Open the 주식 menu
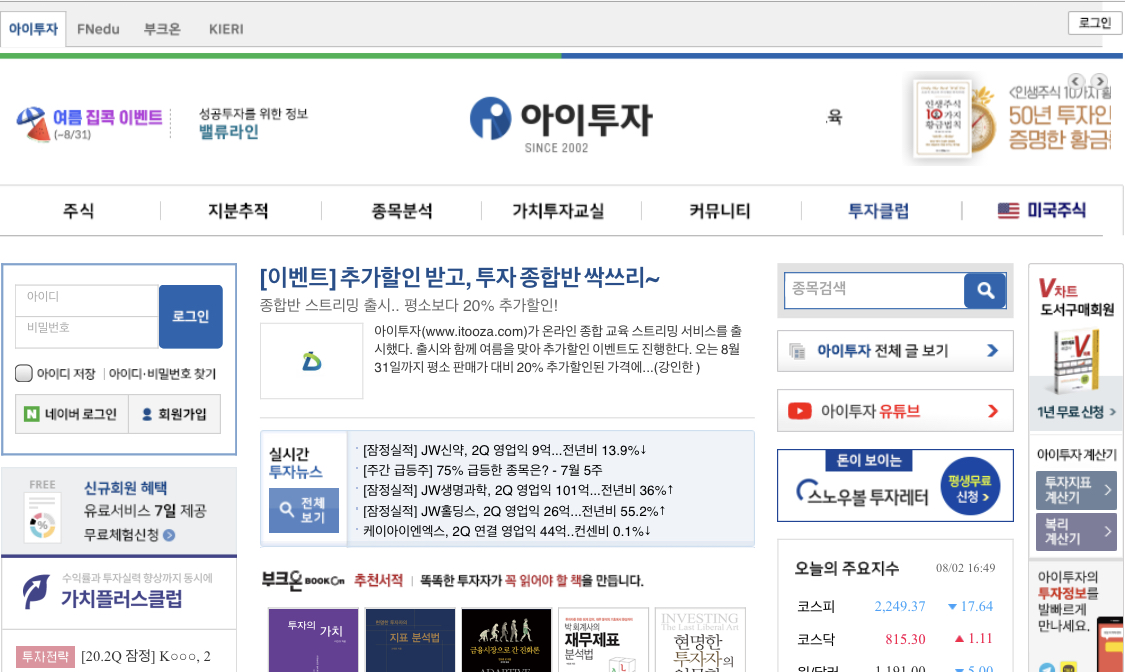This screenshot has width=1125, height=672. click(x=79, y=211)
